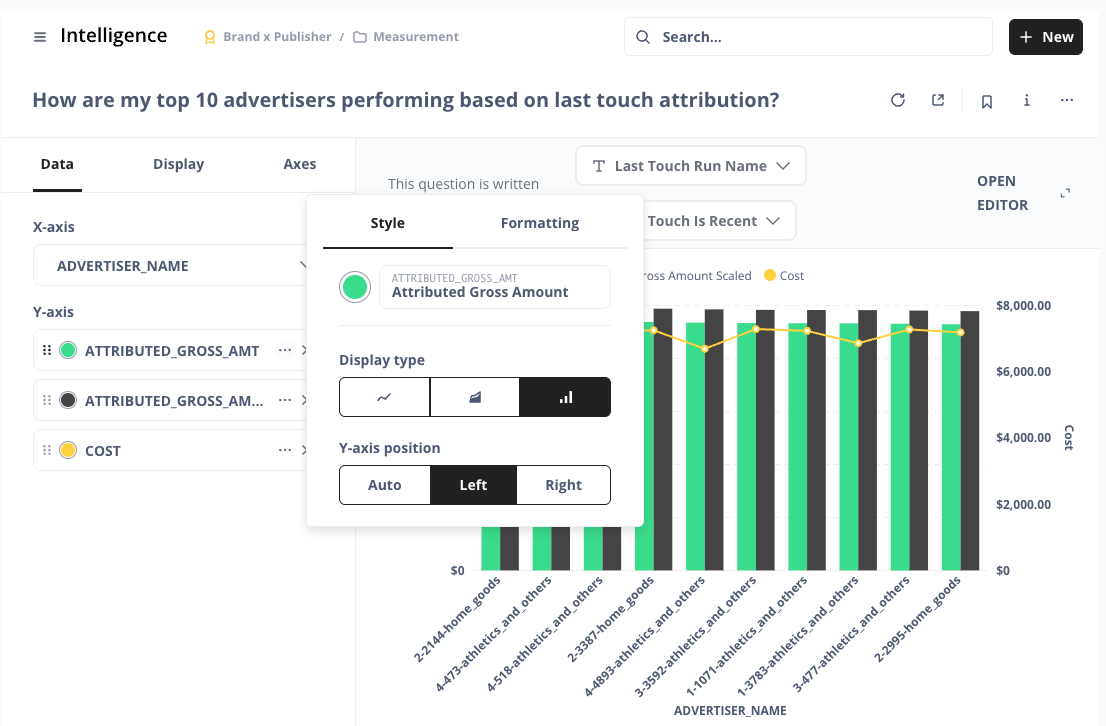Select bar chart display type
Viewport: 1106px width, 726px height.
click(565, 397)
